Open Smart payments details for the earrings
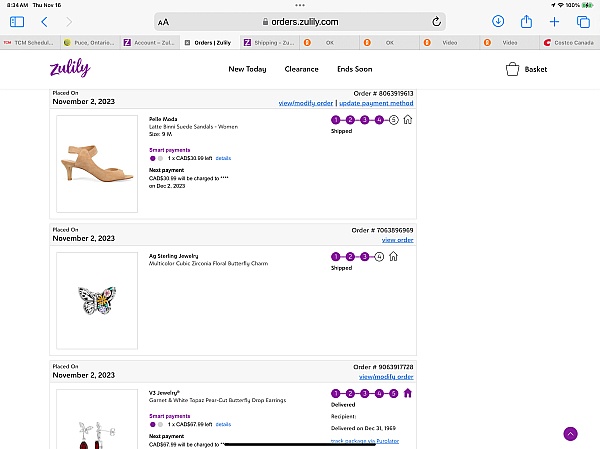 click(223, 424)
